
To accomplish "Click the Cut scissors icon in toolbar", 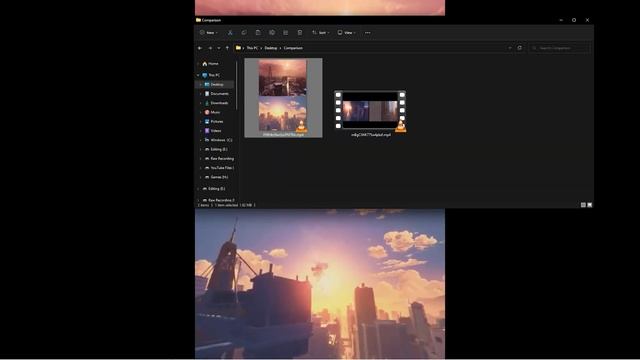I will (x=230, y=33).
